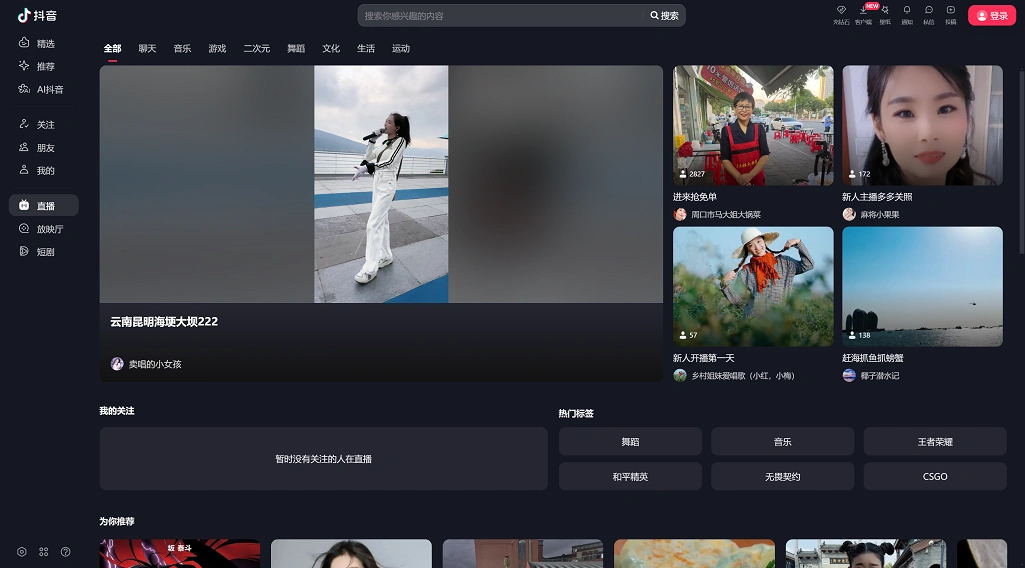Click the 投稿 upload video icon
The image size is (1025, 568).
(951, 11)
